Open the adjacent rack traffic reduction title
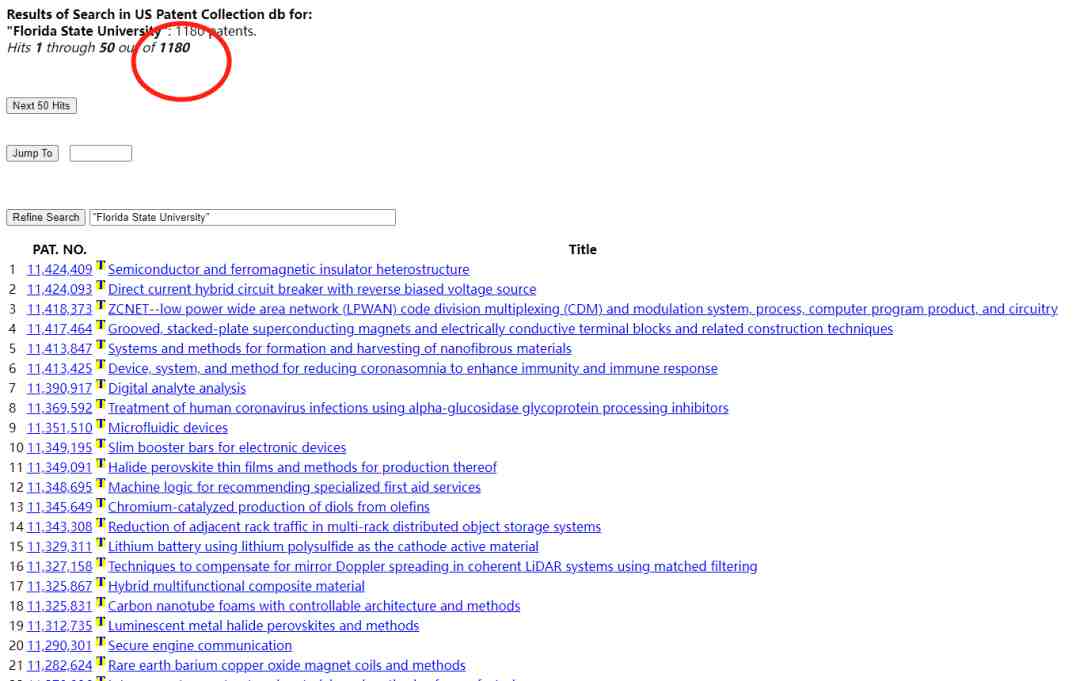This screenshot has width=1080, height=681. pyautogui.click(x=355, y=527)
